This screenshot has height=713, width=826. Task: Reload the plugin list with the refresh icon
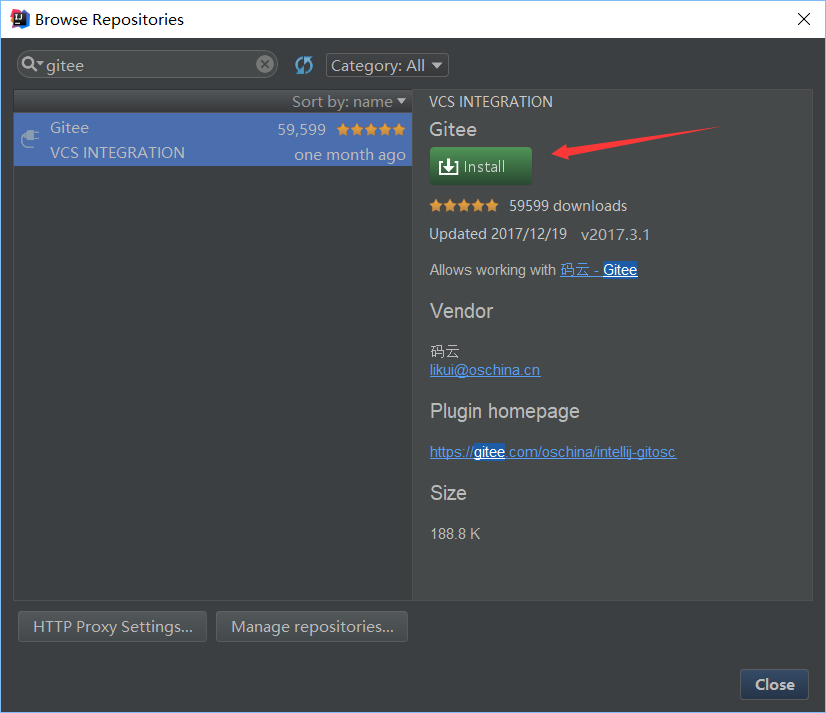pos(304,65)
